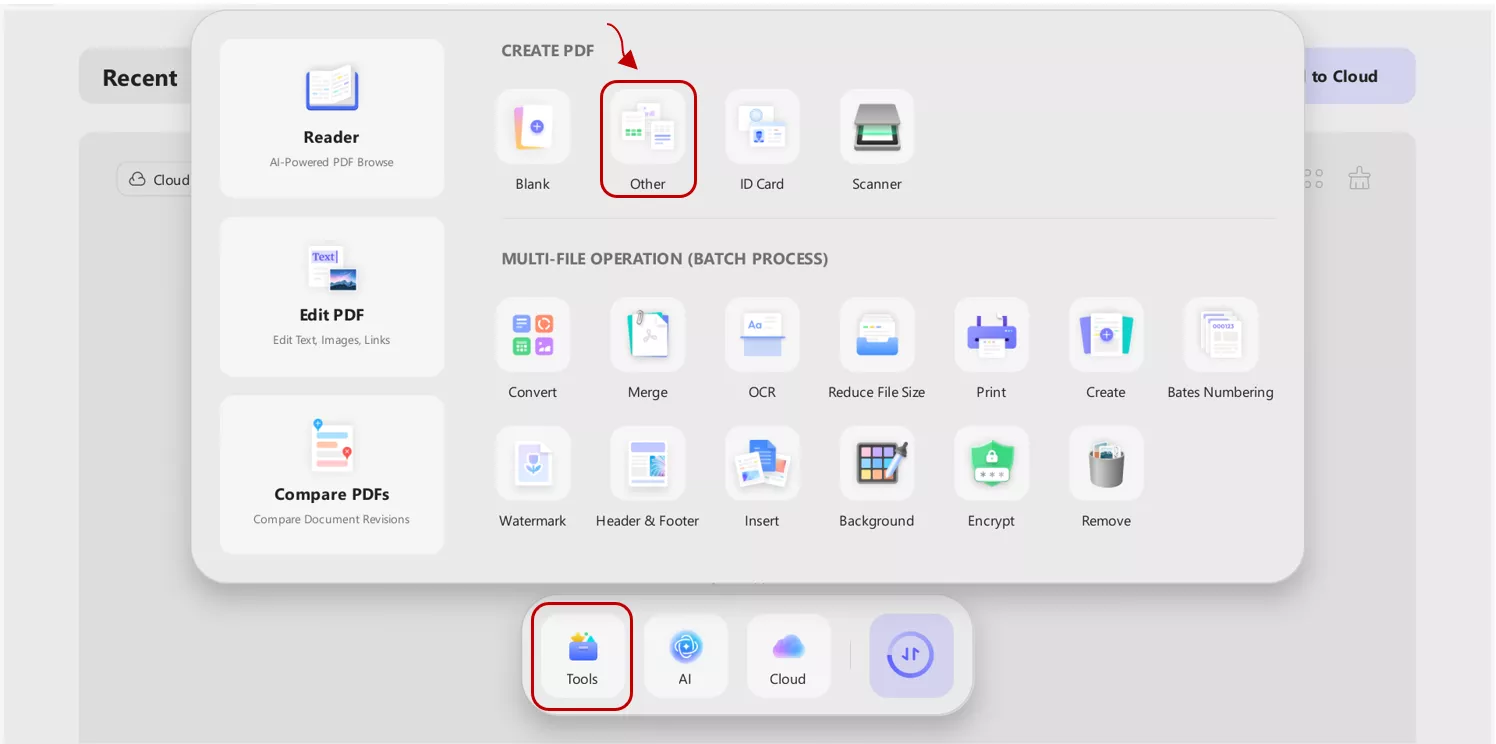1496x744 pixels.
Task: Open the batch Convert tool
Action: [532, 335]
